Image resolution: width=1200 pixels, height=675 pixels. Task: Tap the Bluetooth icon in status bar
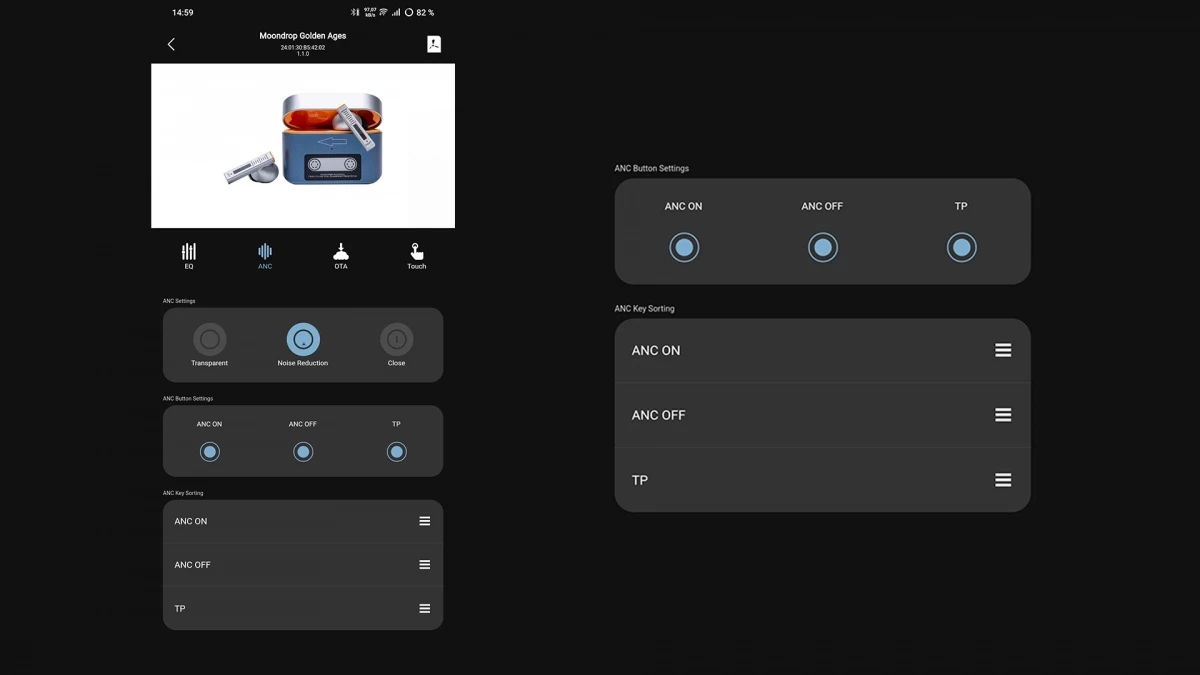tap(355, 12)
